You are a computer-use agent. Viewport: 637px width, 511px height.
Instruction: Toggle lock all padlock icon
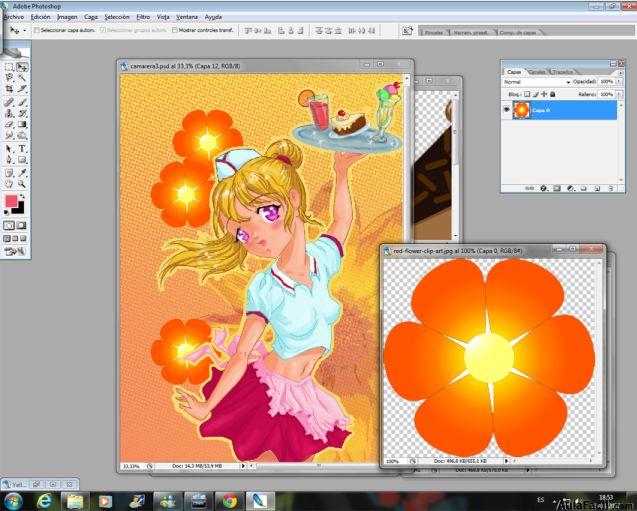(x=552, y=94)
